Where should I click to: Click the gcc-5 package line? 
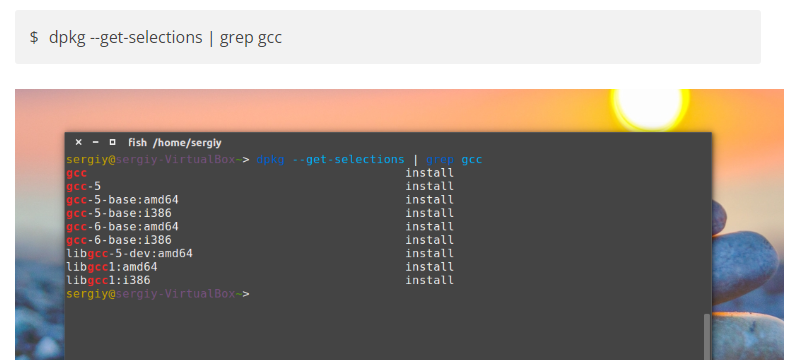pyautogui.click(x=83, y=186)
